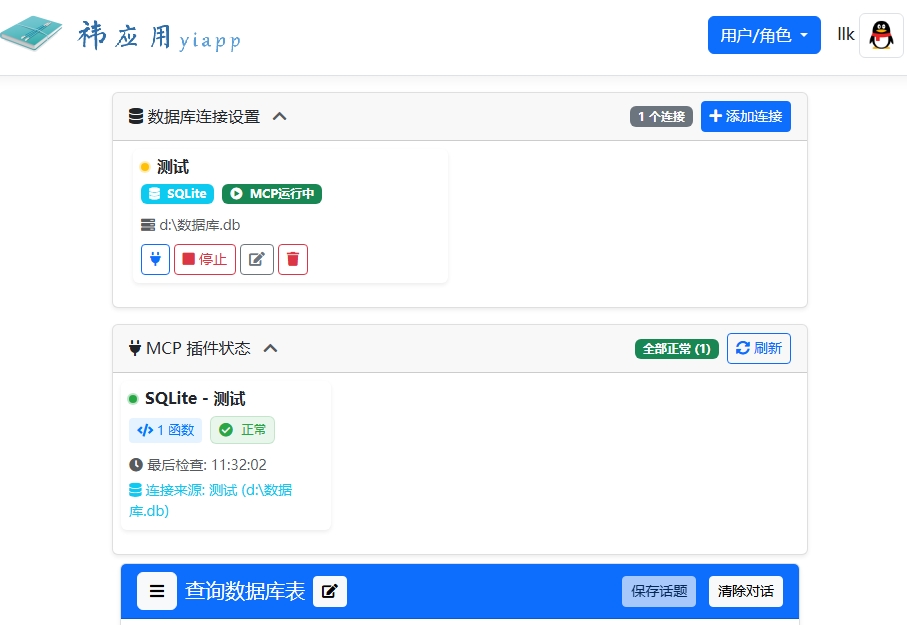Click the green status dot beside SQLite - 测试
Screen dimensions: 907x625
pos(132,399)
